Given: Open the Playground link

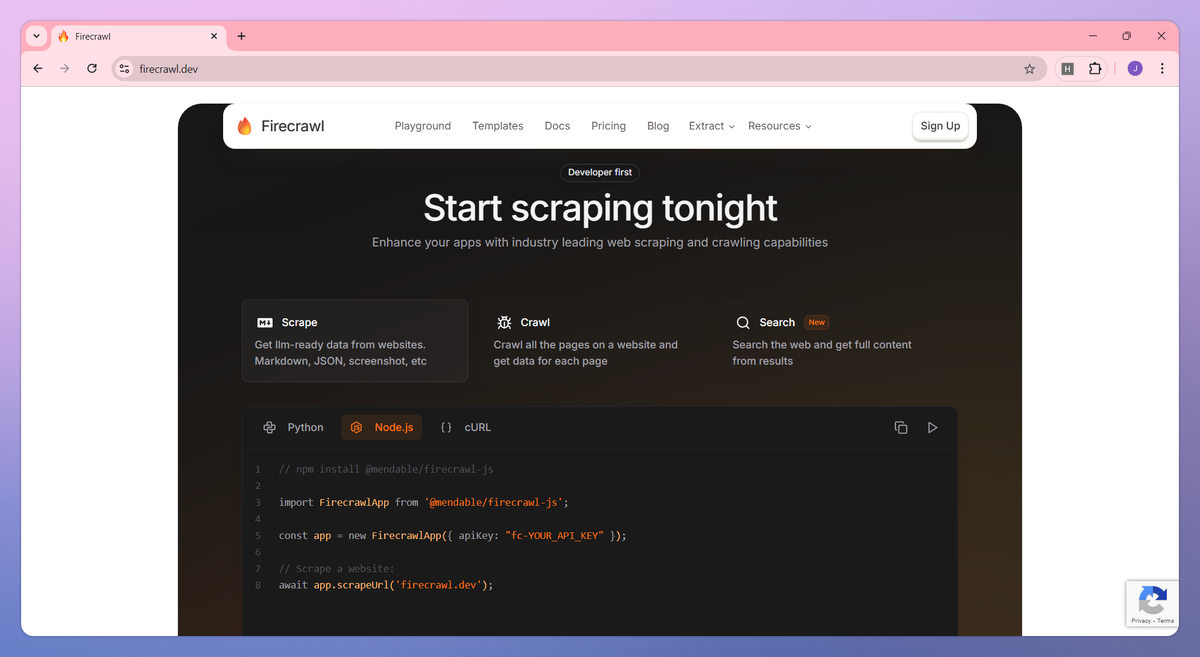Looking at the screenshot, I should click(422, 126).
